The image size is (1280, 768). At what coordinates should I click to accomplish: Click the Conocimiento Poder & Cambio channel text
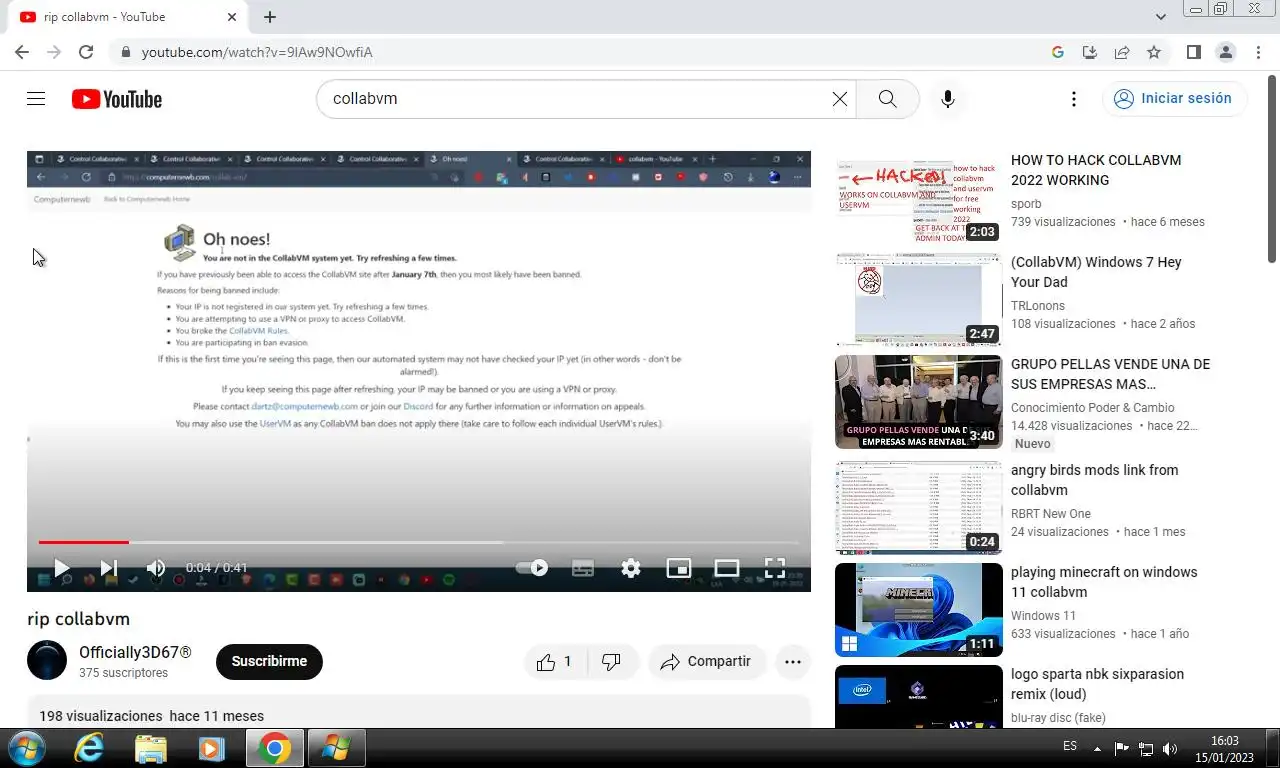click(x=1093, y=408)
